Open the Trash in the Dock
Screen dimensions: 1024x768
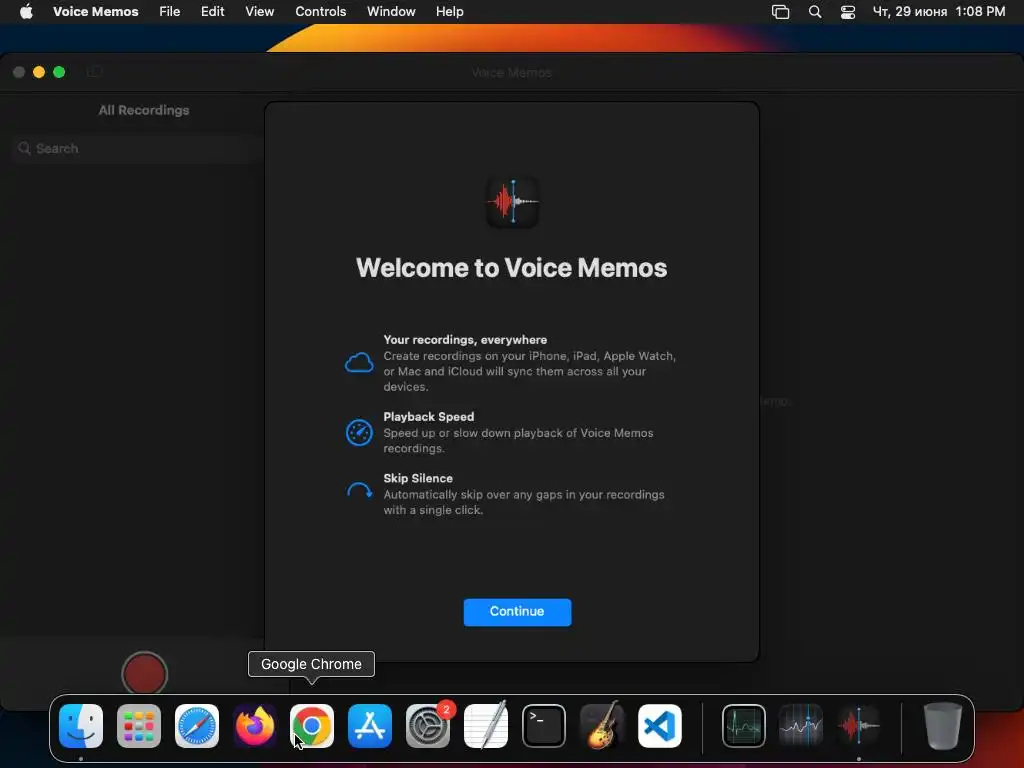[943, 726]
